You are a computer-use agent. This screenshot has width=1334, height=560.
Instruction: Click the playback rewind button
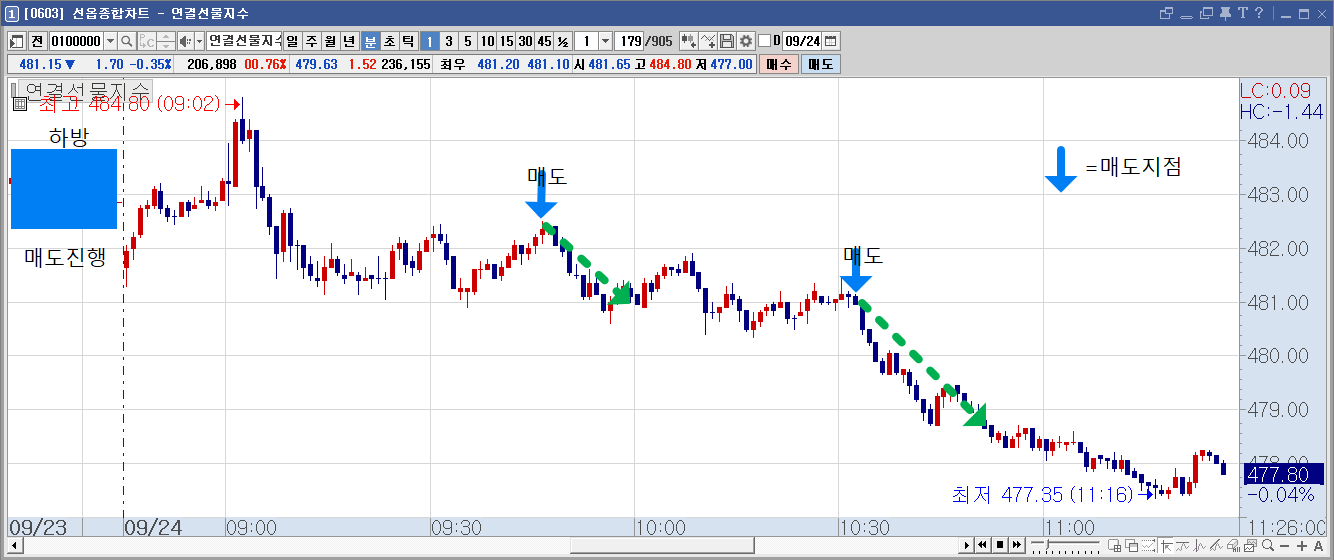(x=983, y=545)
